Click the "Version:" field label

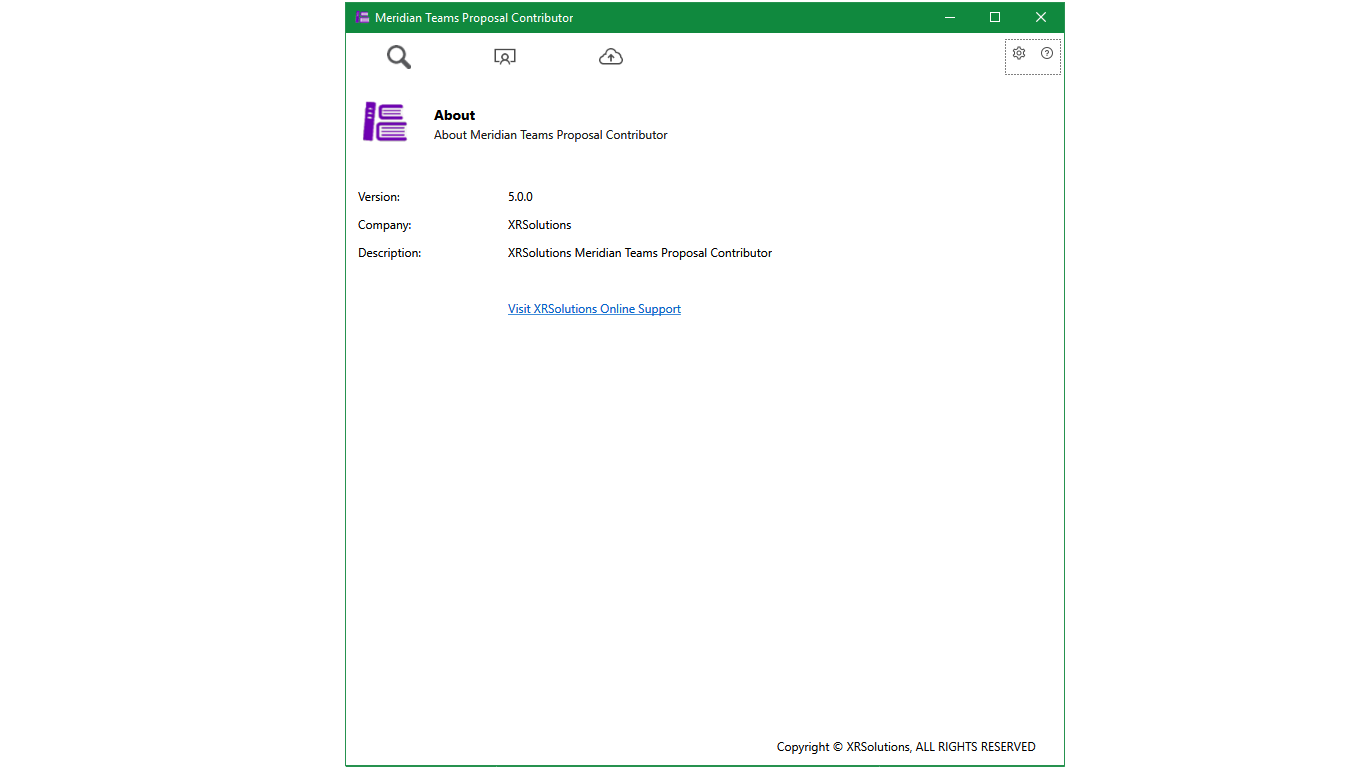tap(379, 197)
